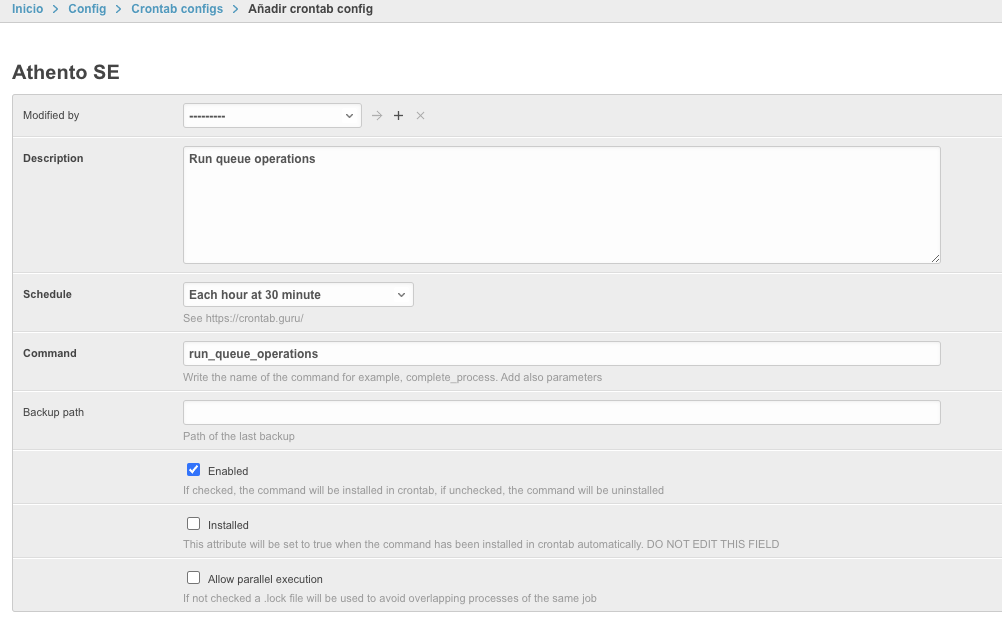Click the Command field label
Image resolution: width=1002 pixels, height=642 pixels.
49,353
